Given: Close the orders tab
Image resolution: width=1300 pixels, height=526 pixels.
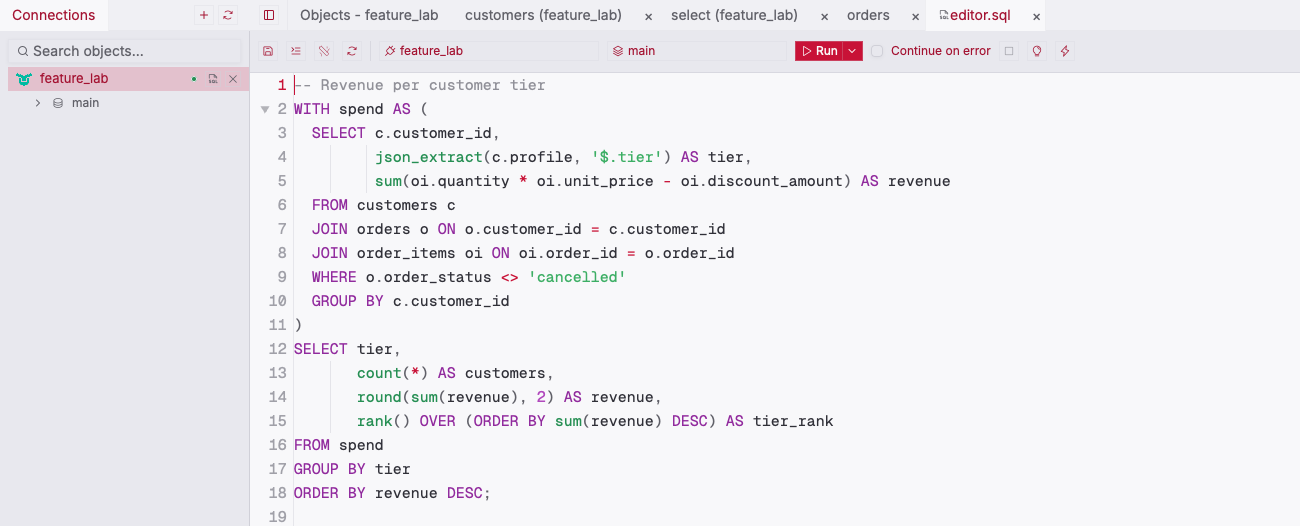Looking at the screenshot, I should pyautogui.click(x=915, y=17).
